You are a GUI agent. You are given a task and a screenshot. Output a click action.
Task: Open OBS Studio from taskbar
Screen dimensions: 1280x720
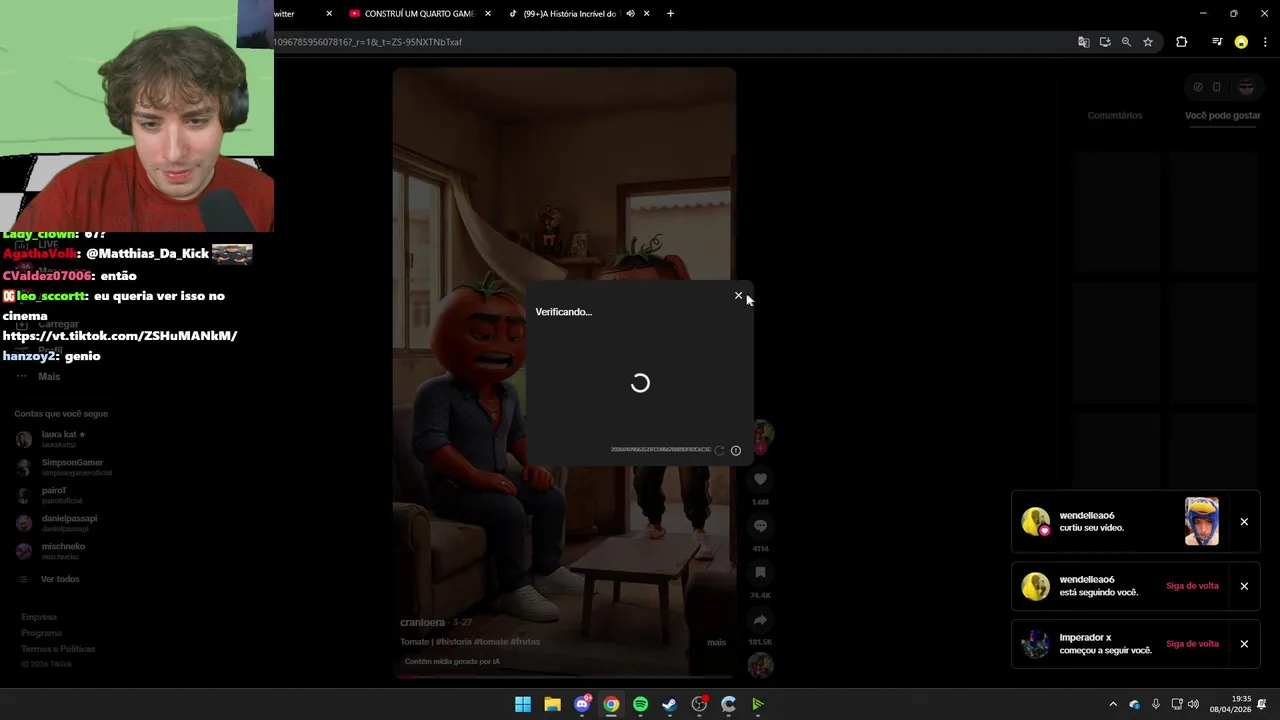[x=699, y=704]
